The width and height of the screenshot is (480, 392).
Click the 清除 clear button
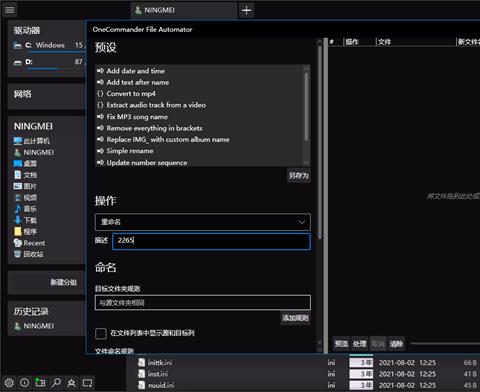[x=396, y=343]
